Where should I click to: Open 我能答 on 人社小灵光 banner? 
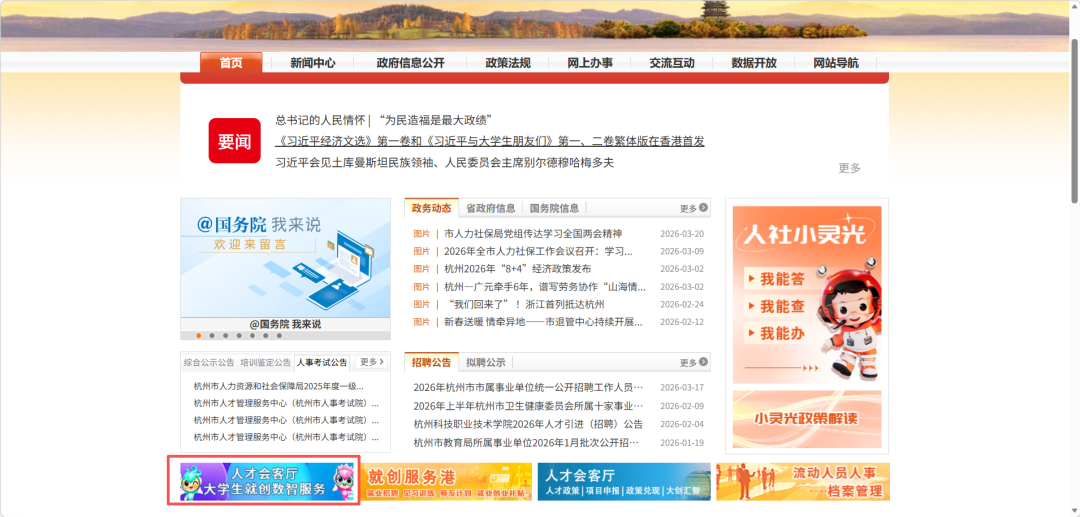point(776,279)
